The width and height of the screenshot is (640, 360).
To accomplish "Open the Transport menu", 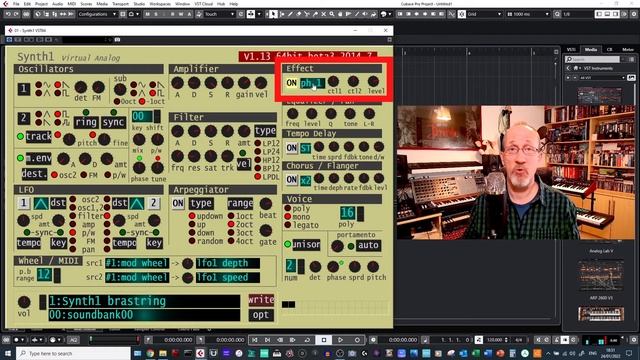I will [x=120, y=4].
